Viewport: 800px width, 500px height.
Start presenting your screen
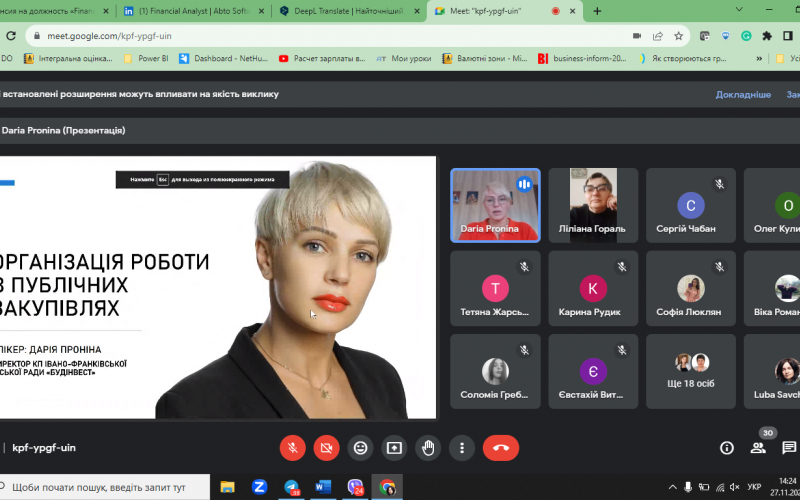(394, 448)
